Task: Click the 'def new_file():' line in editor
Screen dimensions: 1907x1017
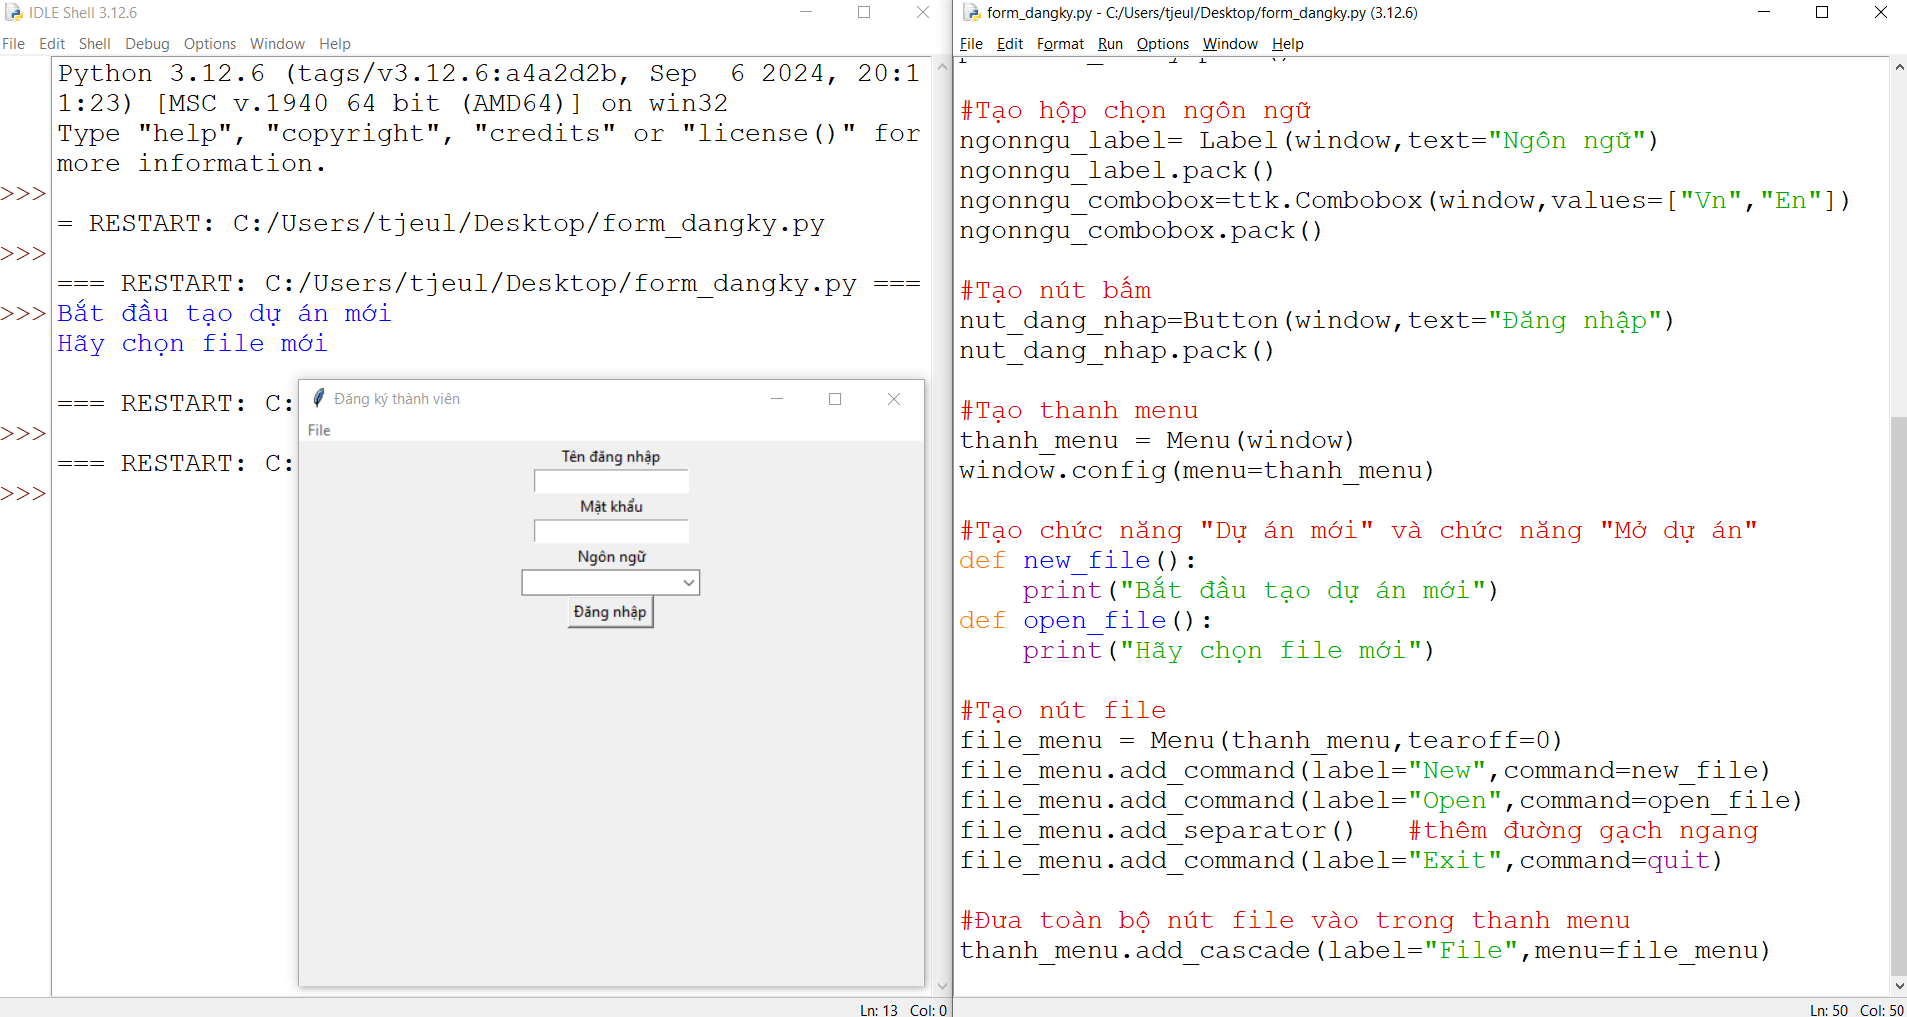Action: point(1078,561)
